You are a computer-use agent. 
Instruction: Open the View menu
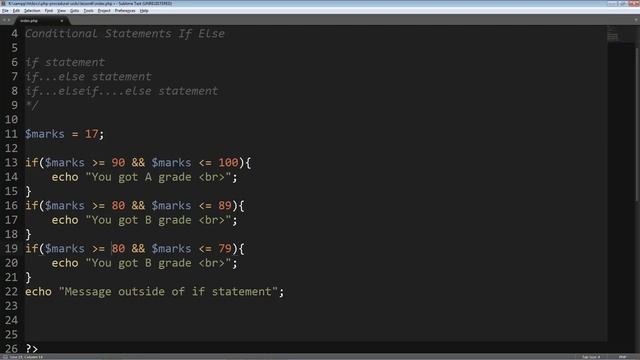[61, 11]
